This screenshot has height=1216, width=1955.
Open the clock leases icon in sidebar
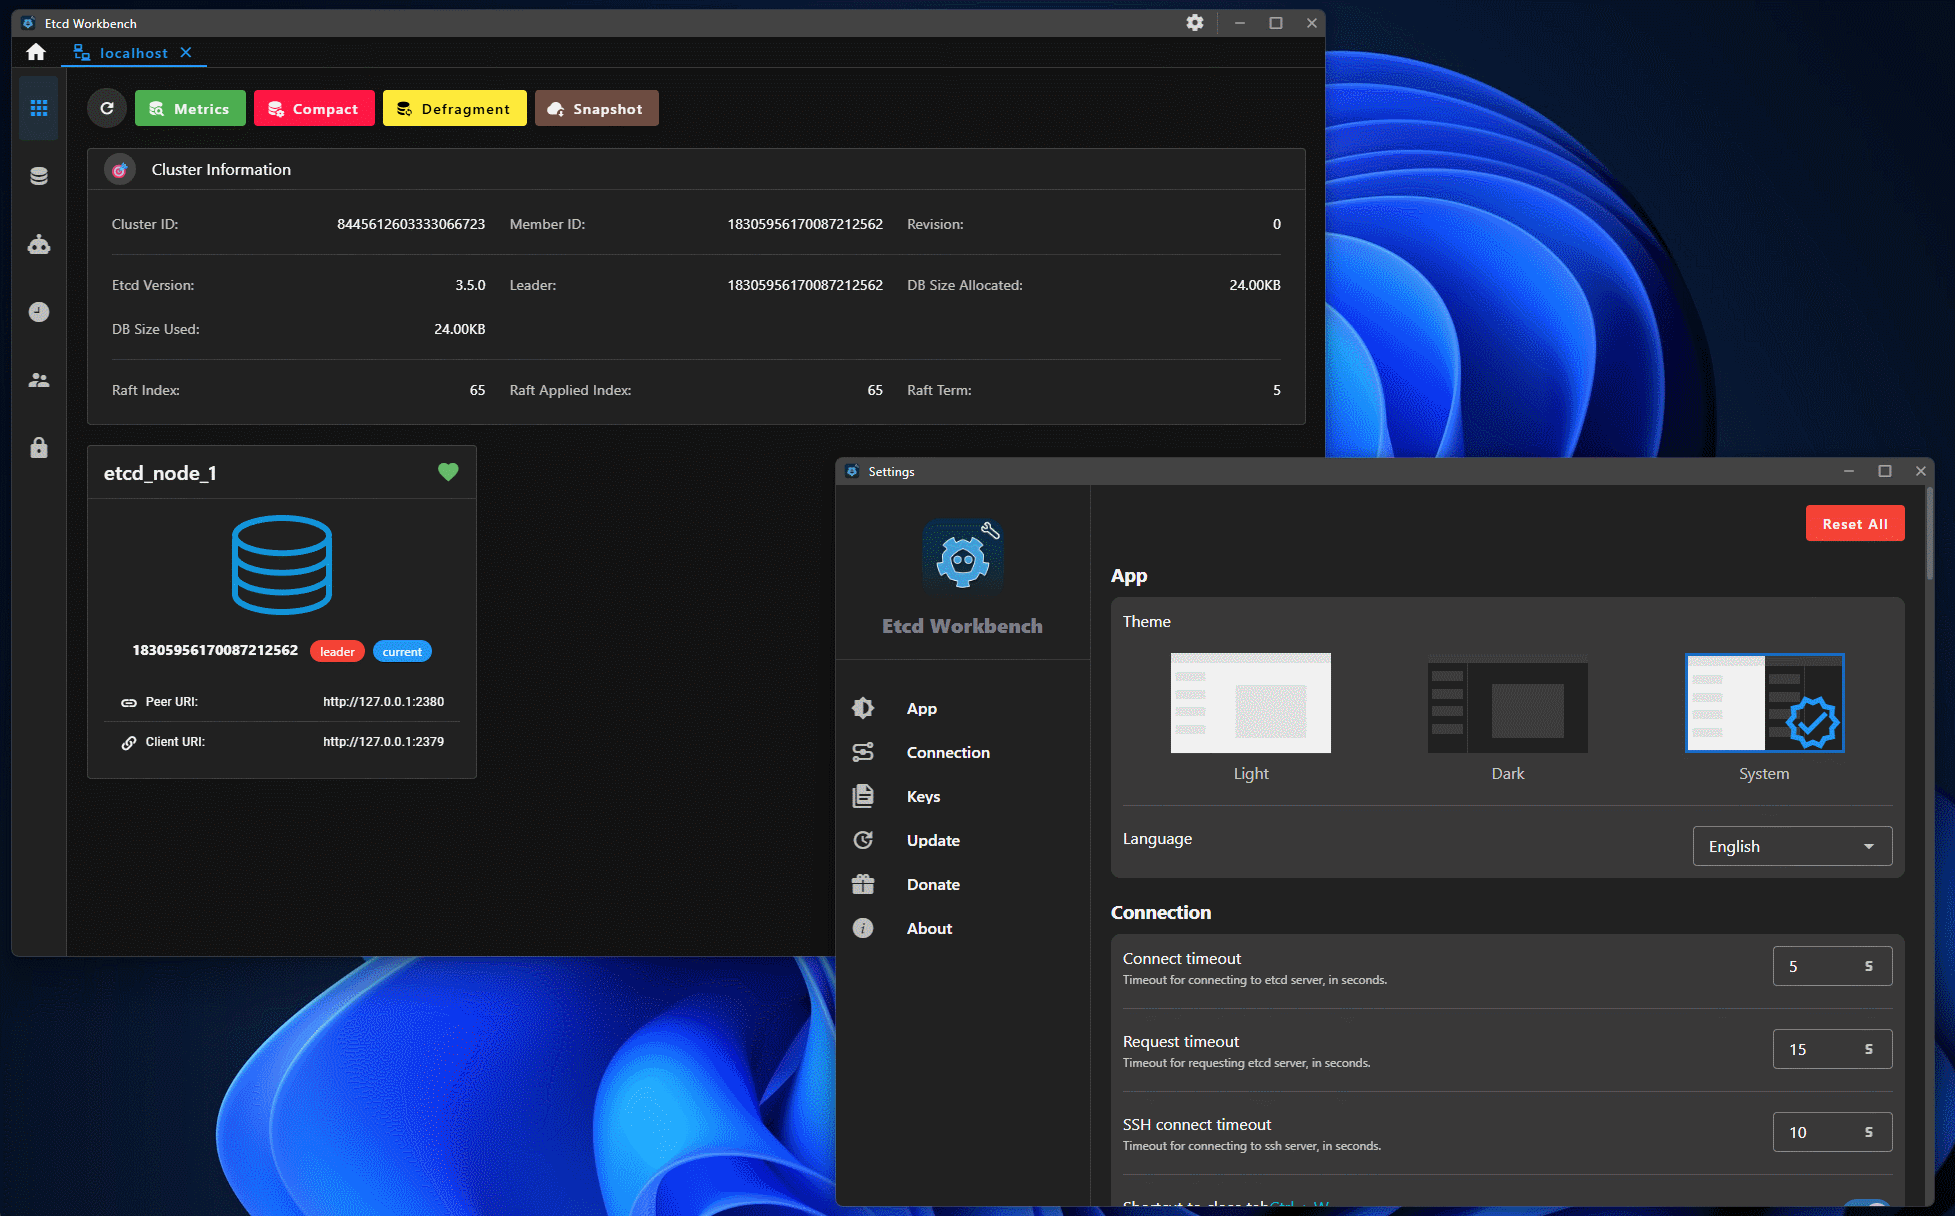tap(39, 312)
